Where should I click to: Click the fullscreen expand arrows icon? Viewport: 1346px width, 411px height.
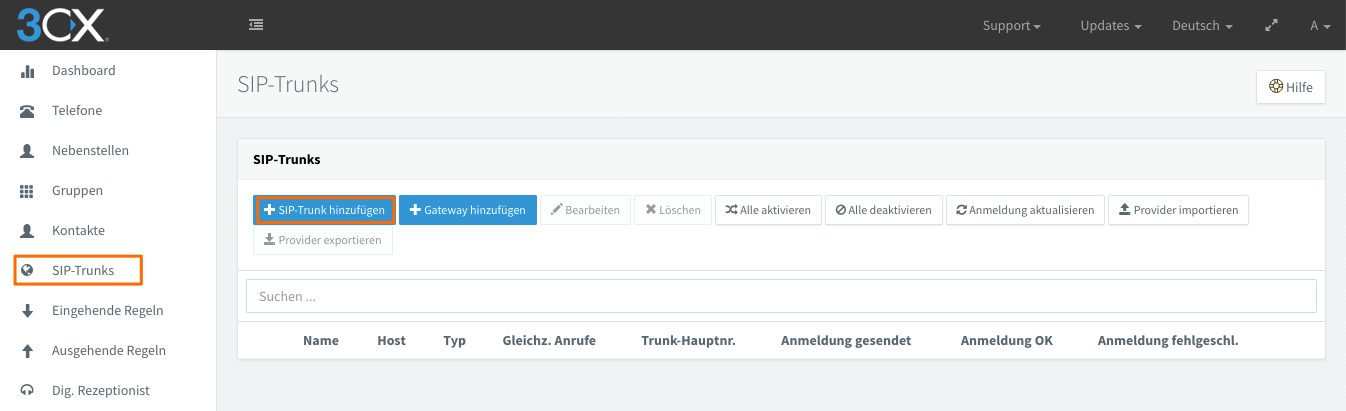pyautogui.click(x=1271, y=26)
